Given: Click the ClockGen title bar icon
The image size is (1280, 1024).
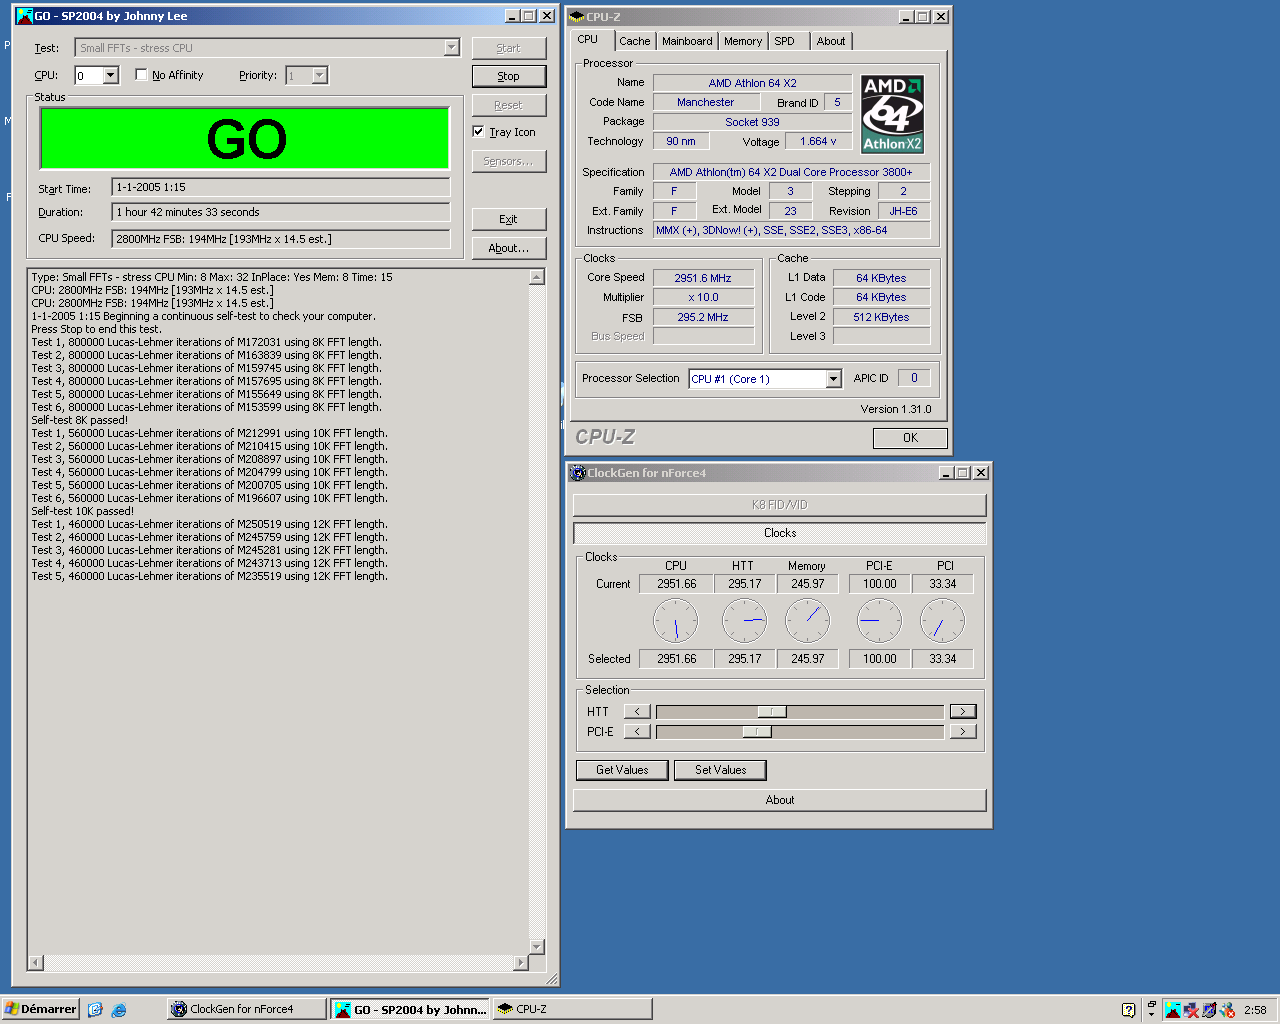Looking at the screenshot, I should pyautogui.click(x=577, y=473).
